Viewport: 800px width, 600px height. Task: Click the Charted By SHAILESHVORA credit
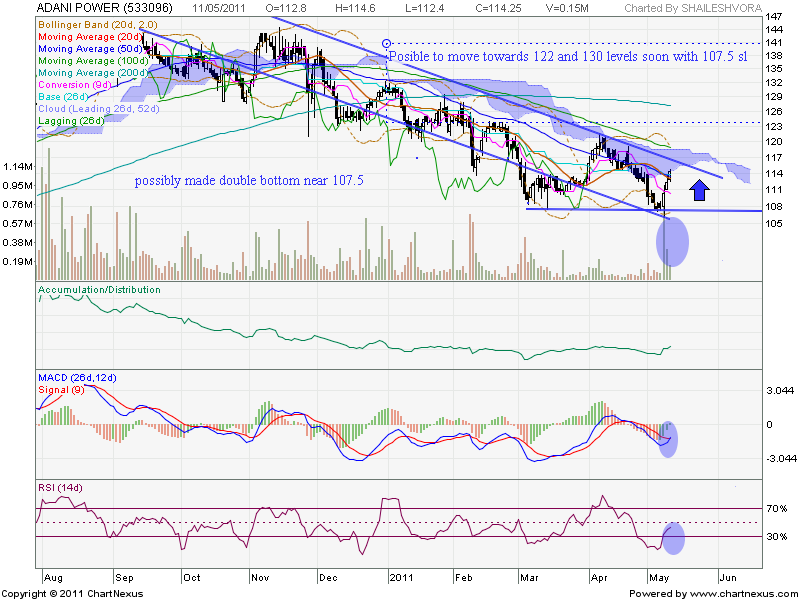(x=693, y=8)
